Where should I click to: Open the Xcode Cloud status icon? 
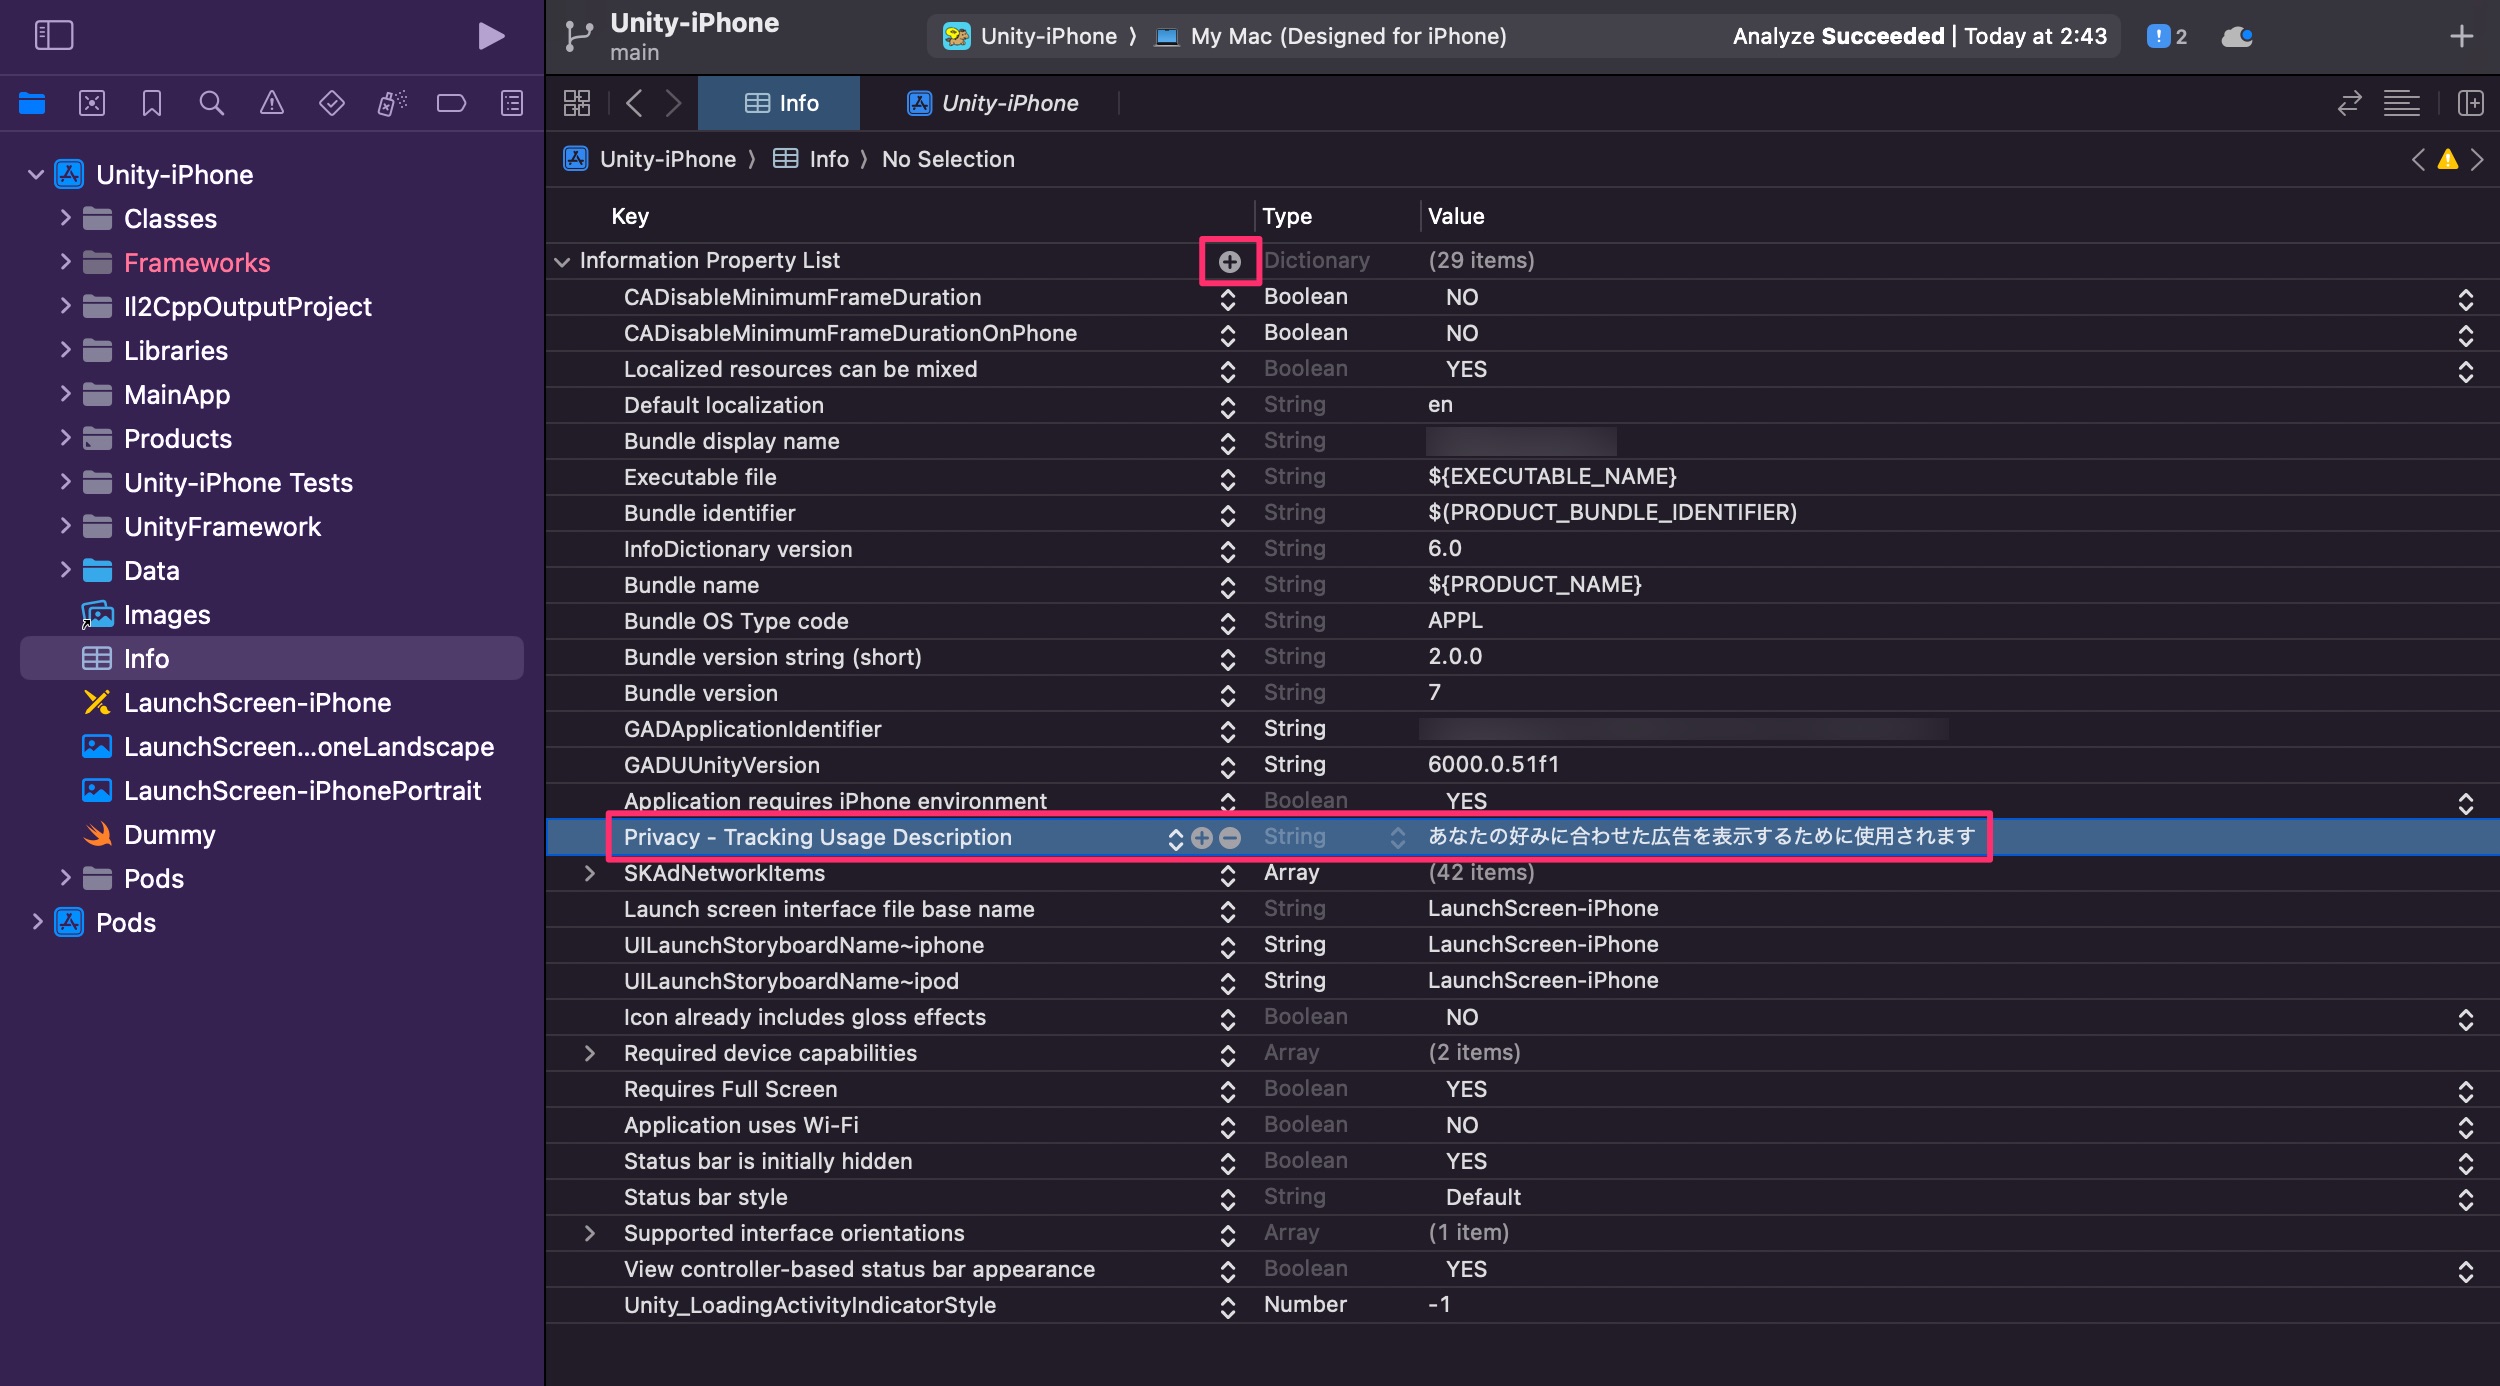pos(2237,37)
